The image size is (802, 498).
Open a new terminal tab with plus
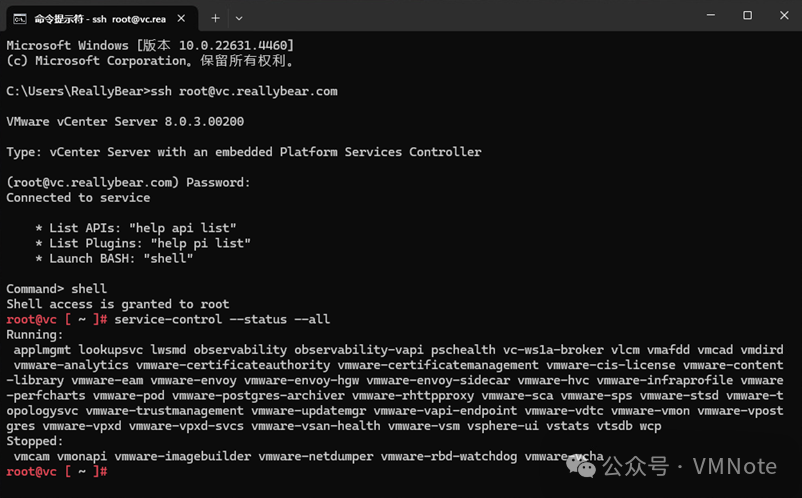coord(215,18)
